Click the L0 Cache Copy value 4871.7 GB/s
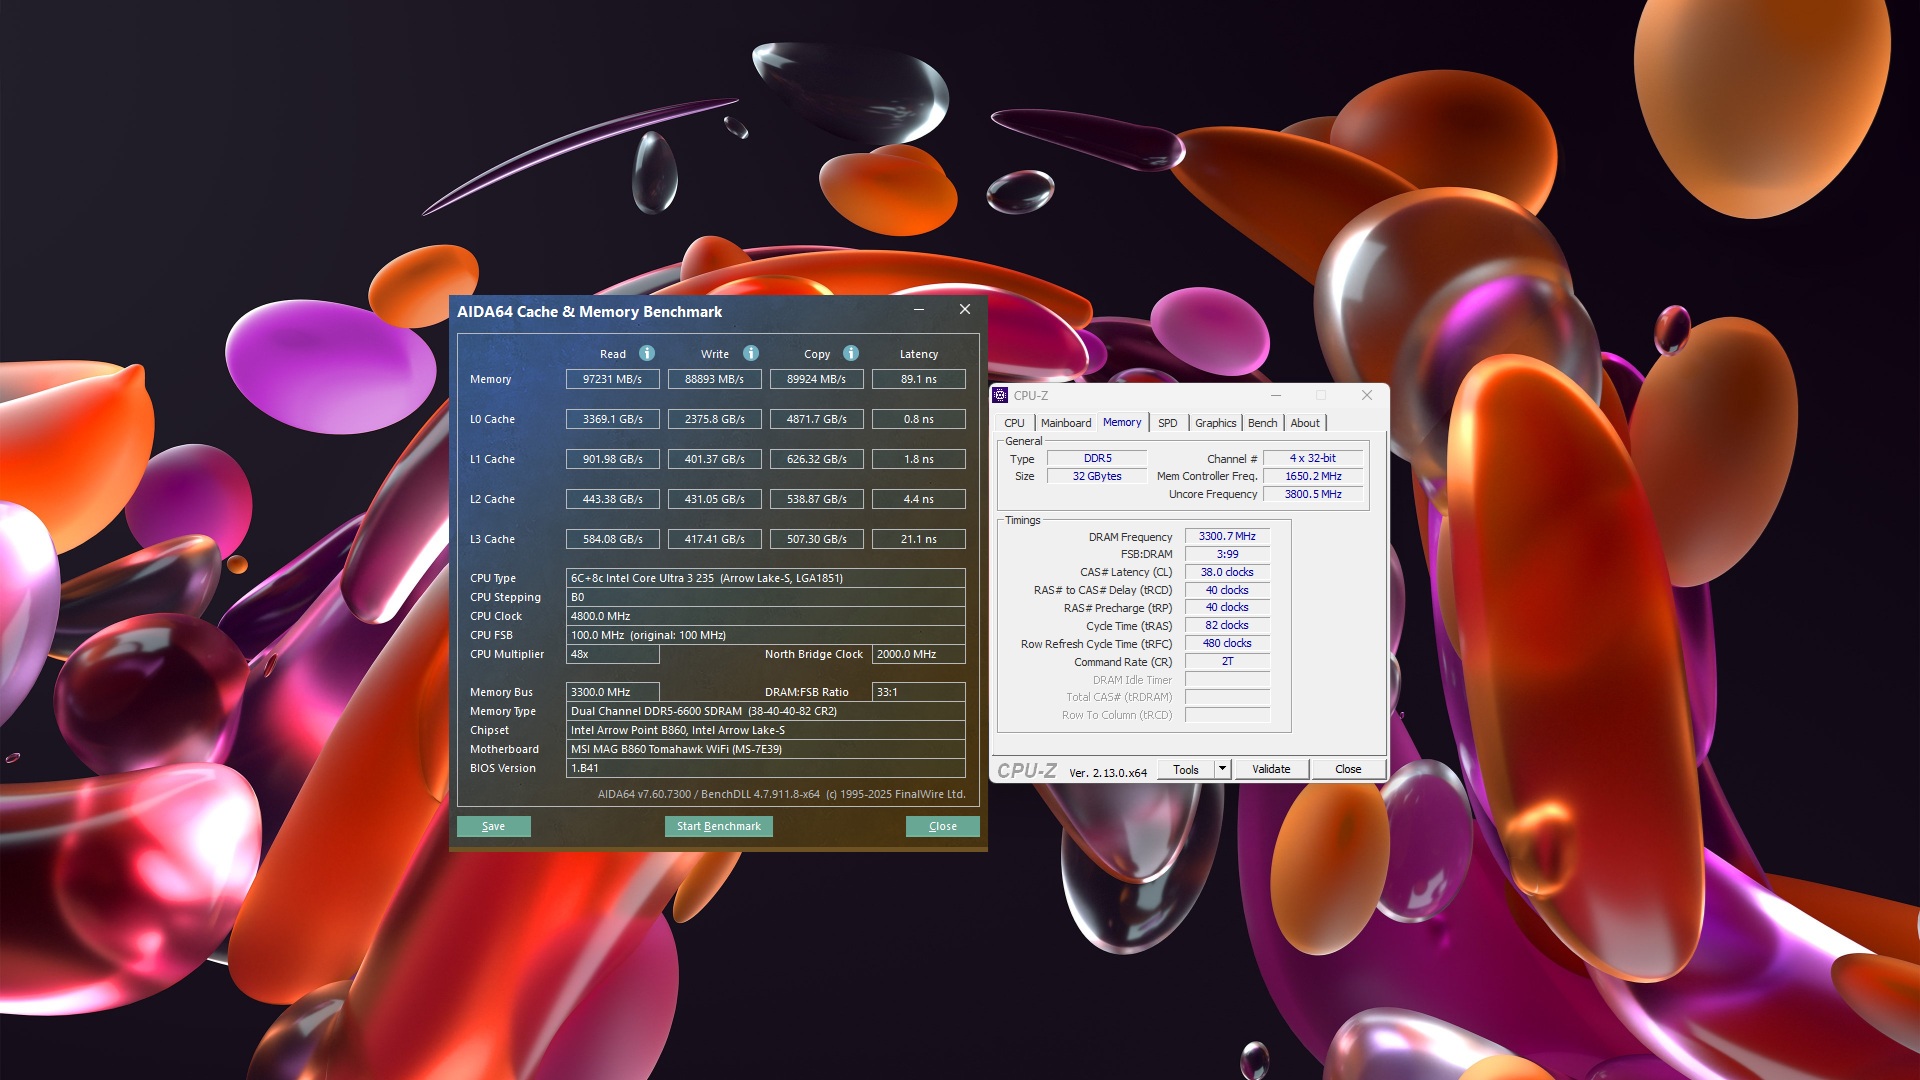Viewport: 1920px width, 1080px height. [x=817, y=419]
